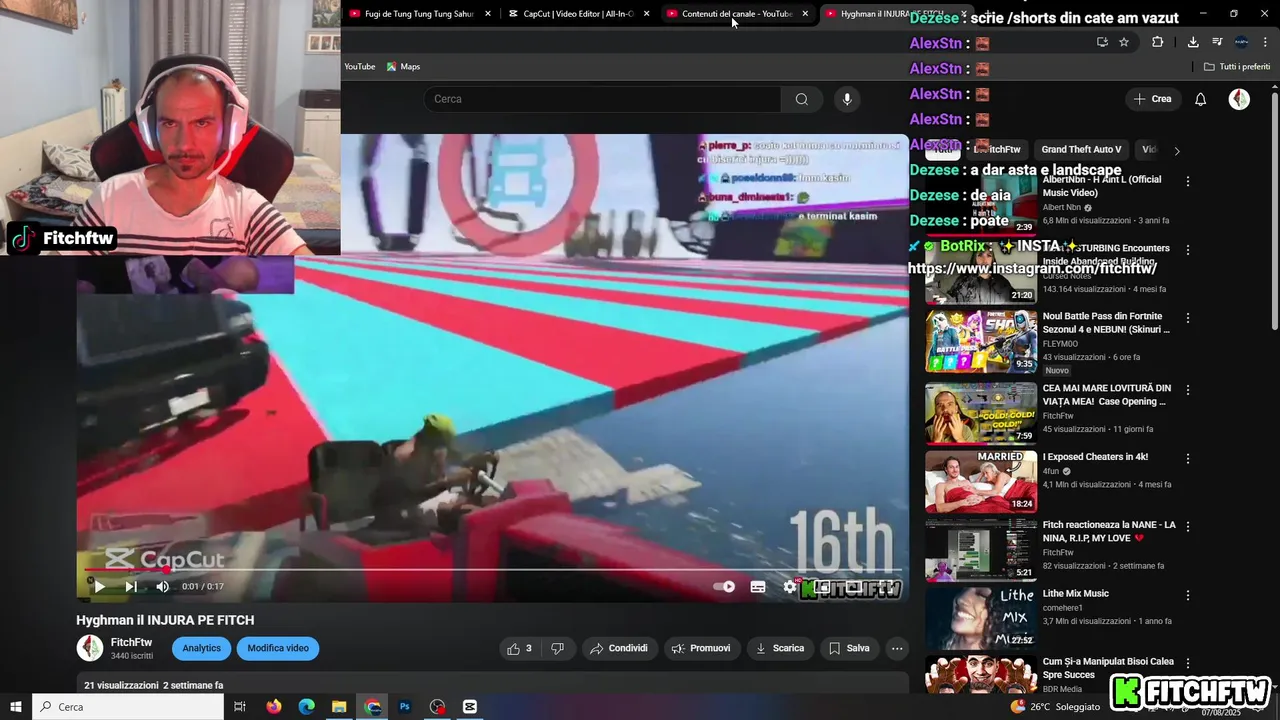Open player settings gear
Screen dimensions: 1280x720
click(790, 587)
